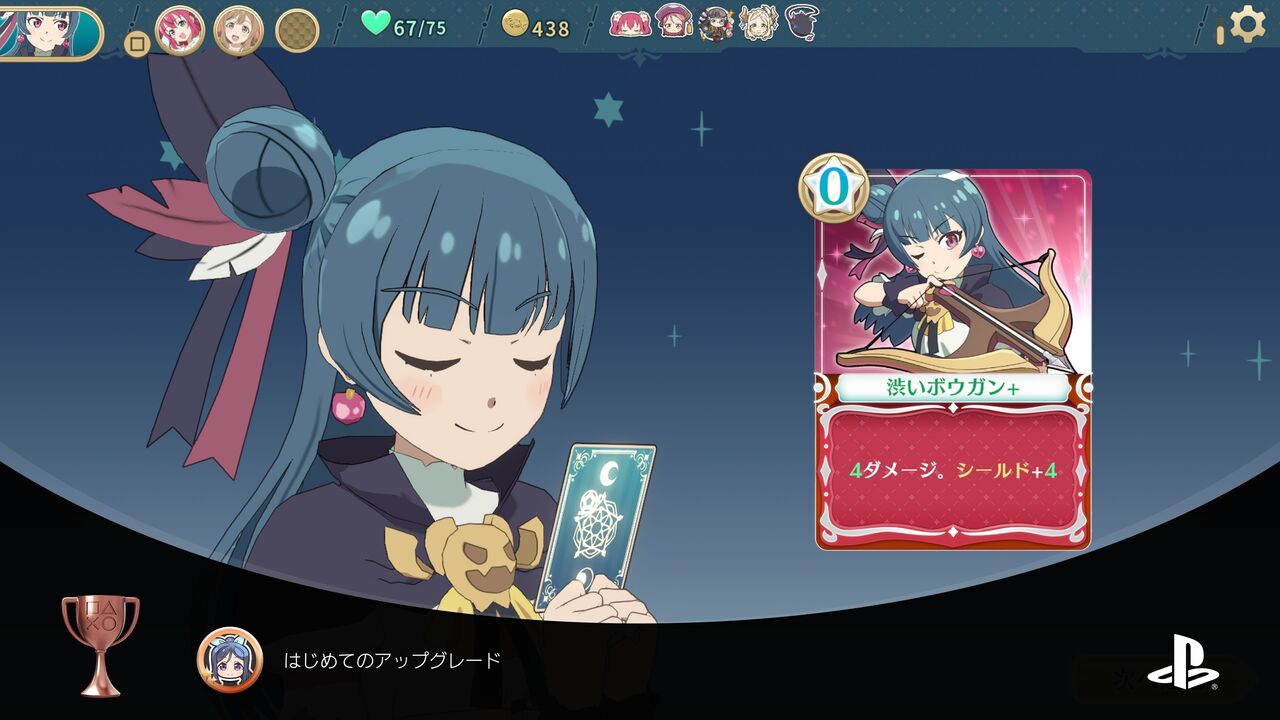This screenshot has width=1280, height=720.
Task: Select the orange-haired party member portrait
Action: pos(238,30)
